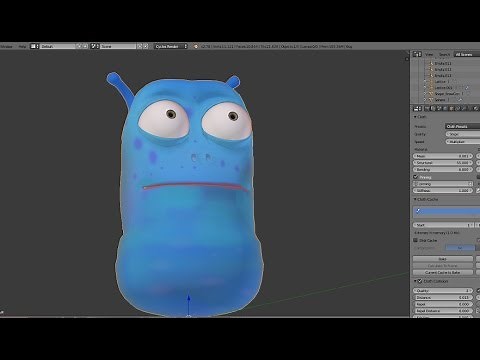Open the outliner editor type selector
Viewport: 480px width, 360px height.
click(x=417, y=54)
